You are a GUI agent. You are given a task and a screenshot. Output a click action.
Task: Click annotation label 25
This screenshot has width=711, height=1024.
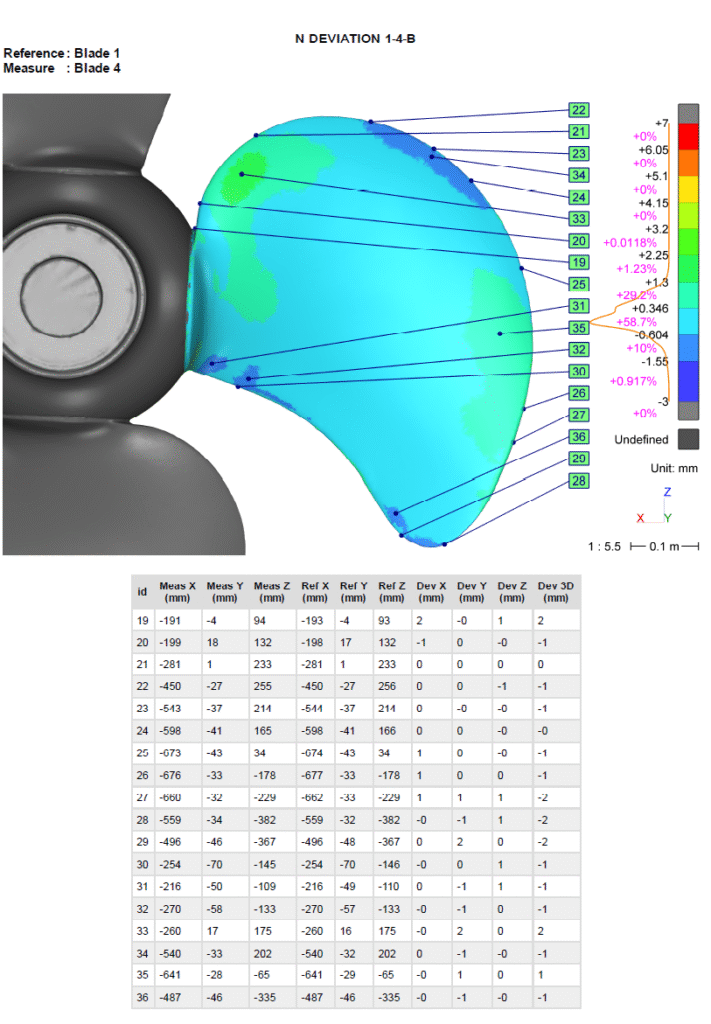(x=579, y=284)
